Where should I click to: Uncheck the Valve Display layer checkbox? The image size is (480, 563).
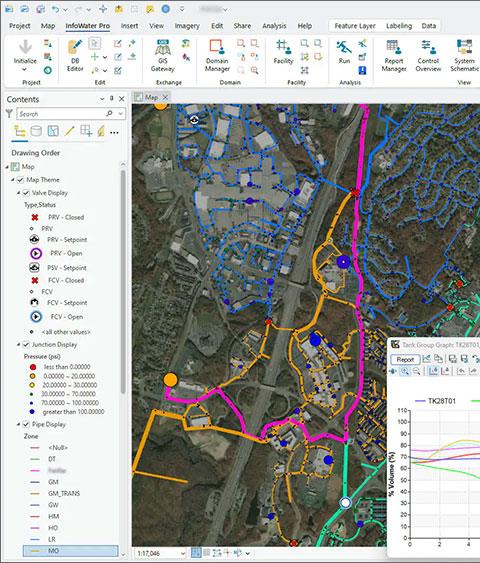click(26, 193)
